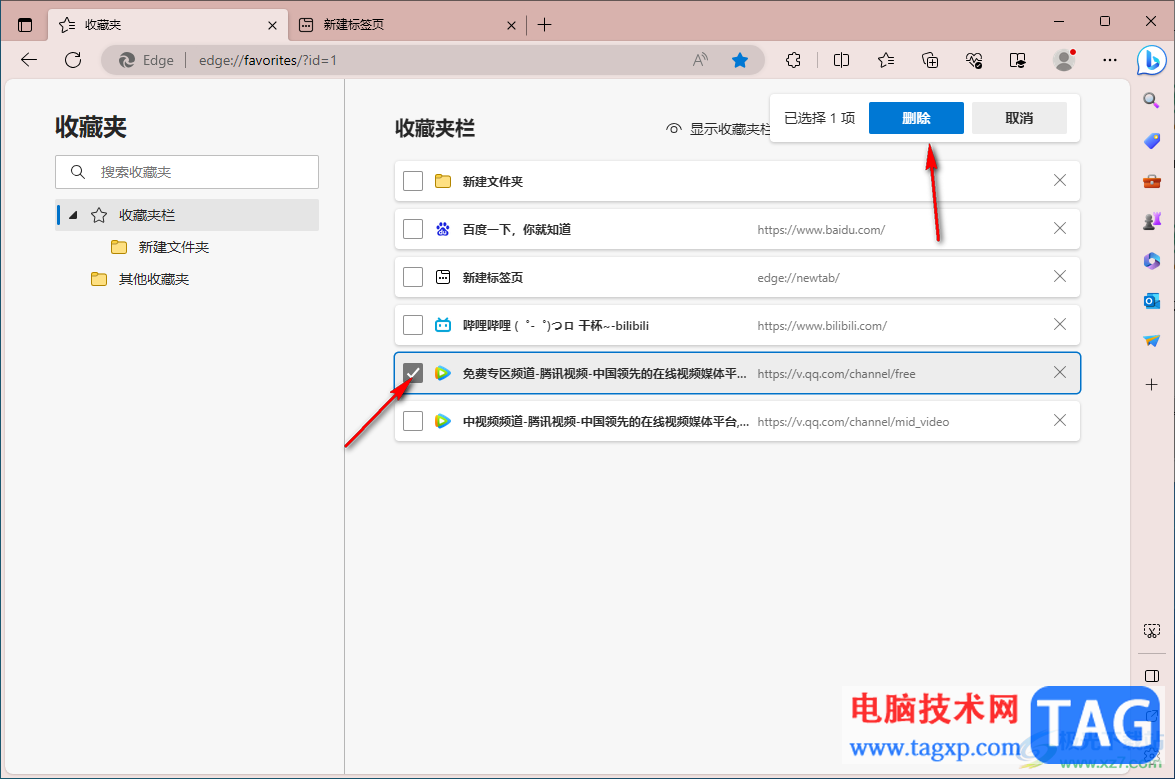Image resolution: width=1175 pixels, height=779 pixels.
Task: Click the blue favorite star in address bar
Action: pos(740,61)
